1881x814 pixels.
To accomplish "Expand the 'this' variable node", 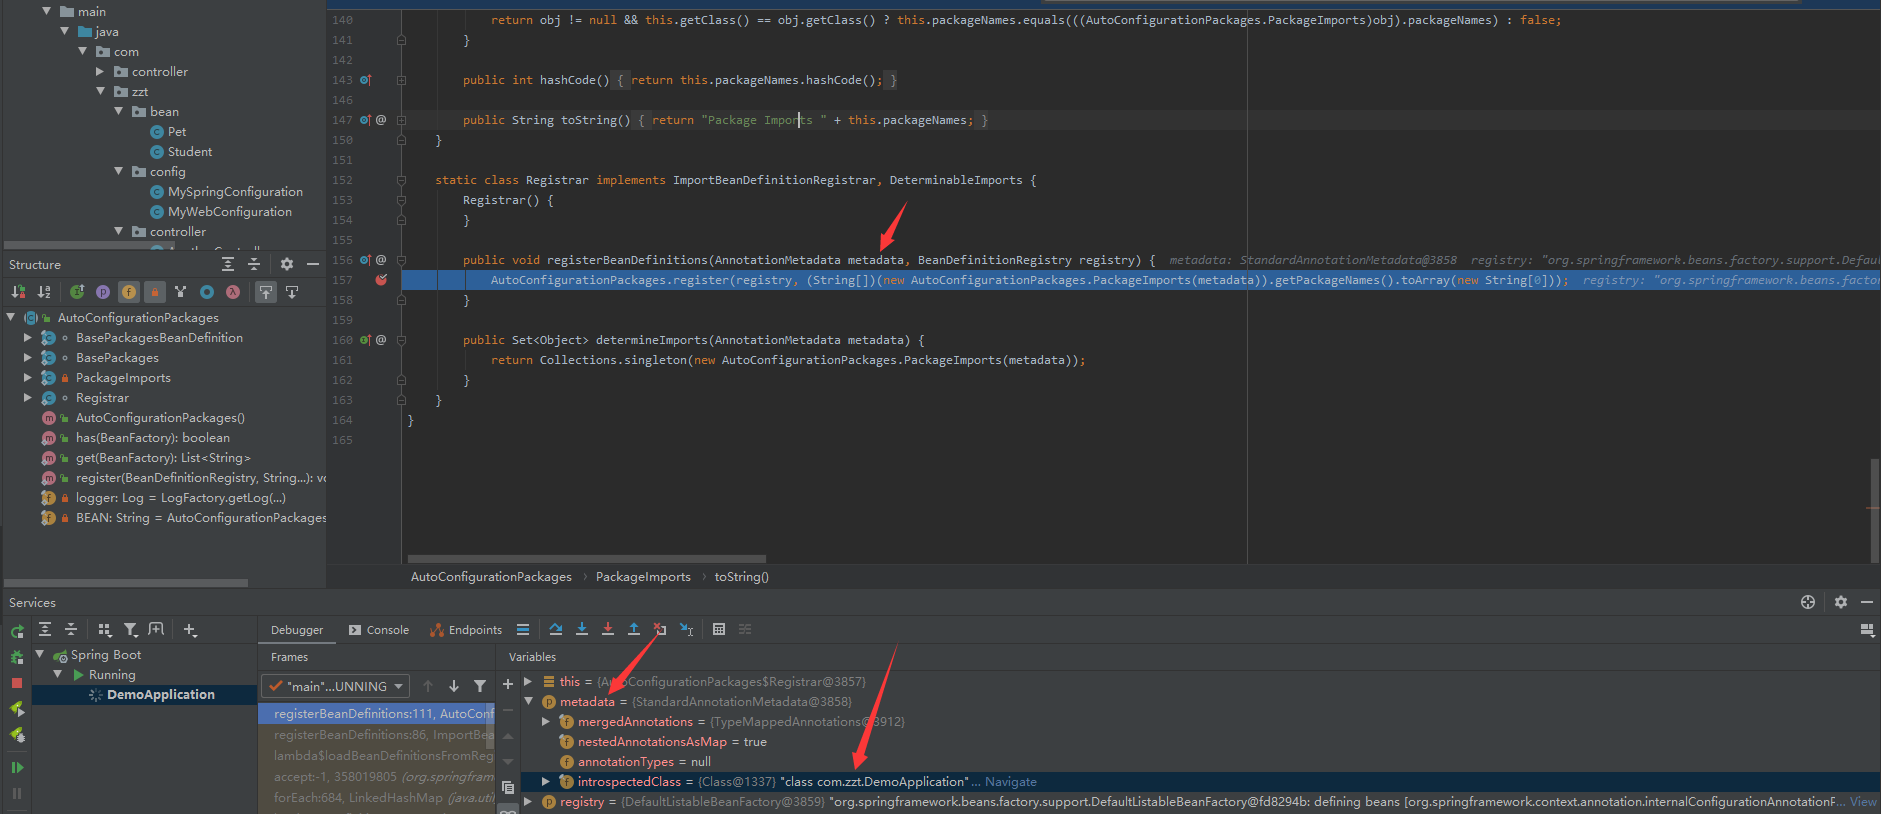I will coord(528,682).
